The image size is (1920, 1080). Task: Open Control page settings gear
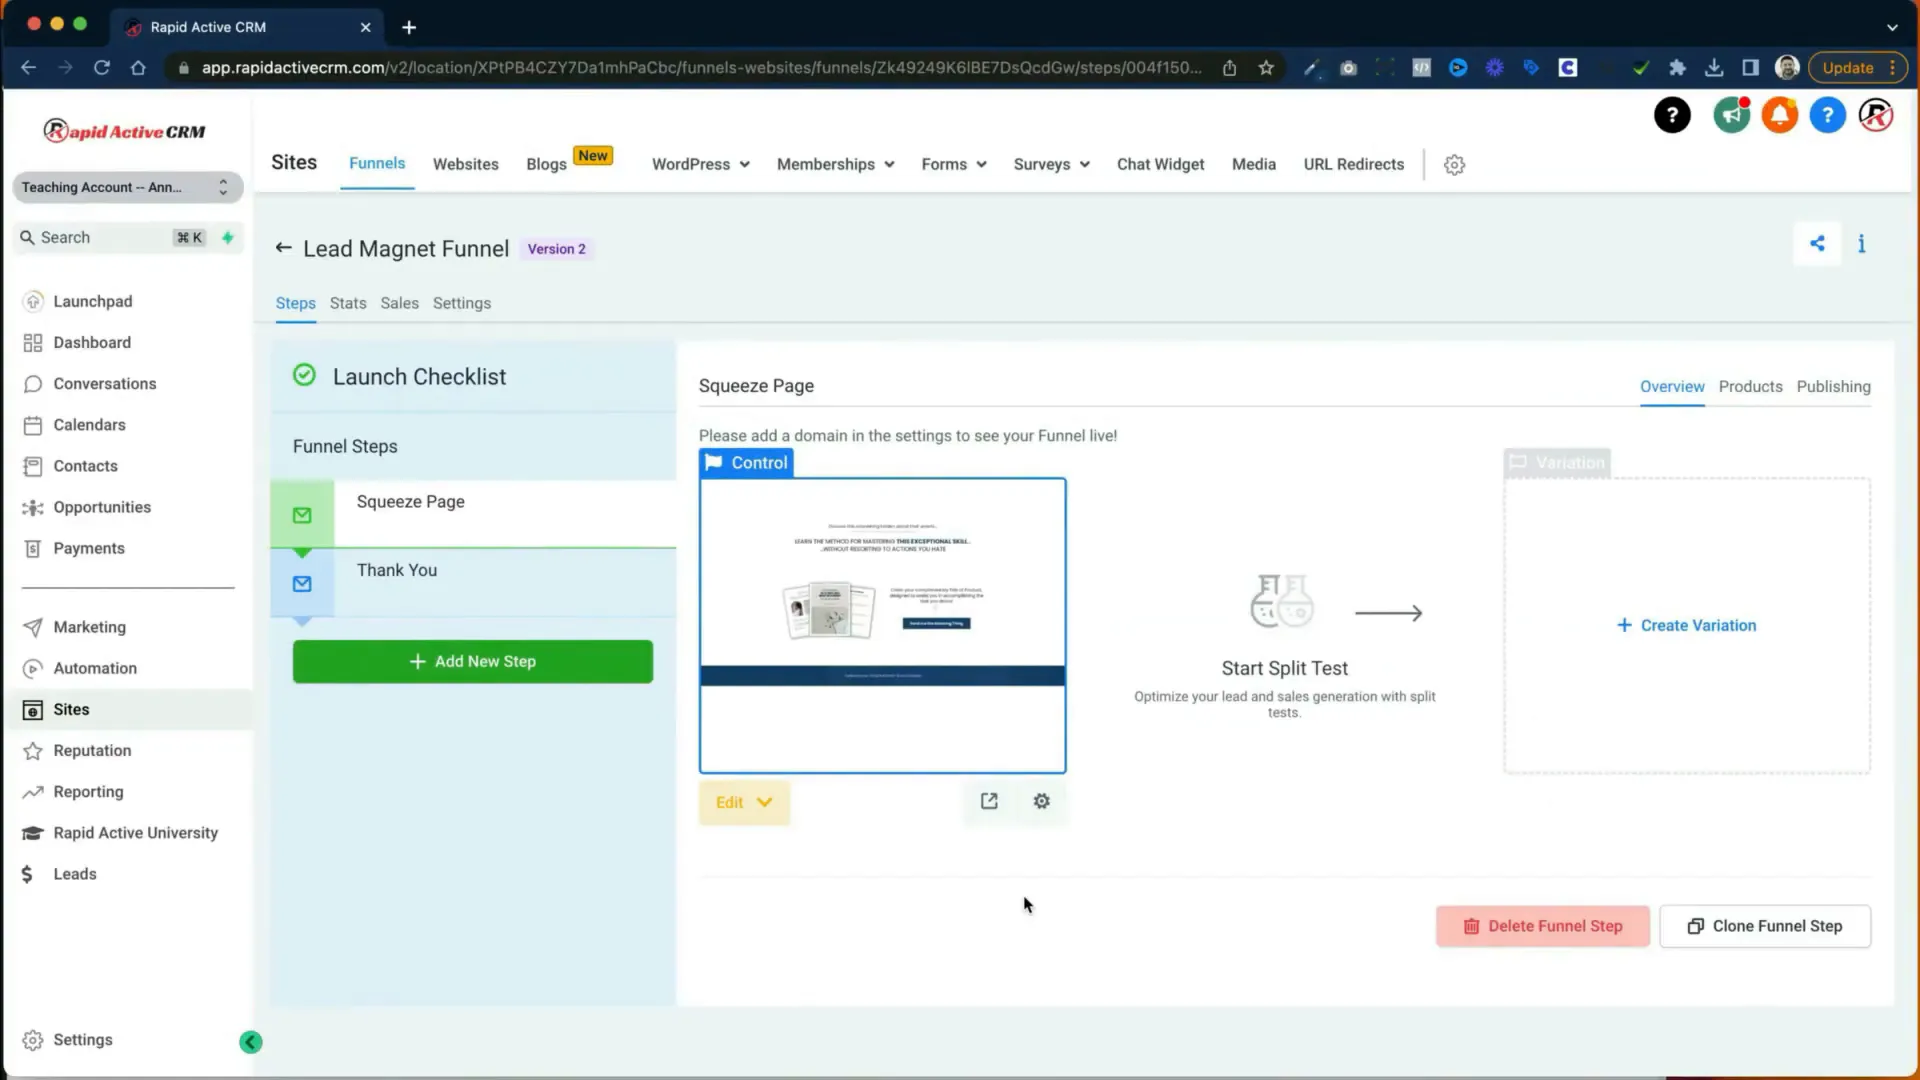(x=1041, y=801)
